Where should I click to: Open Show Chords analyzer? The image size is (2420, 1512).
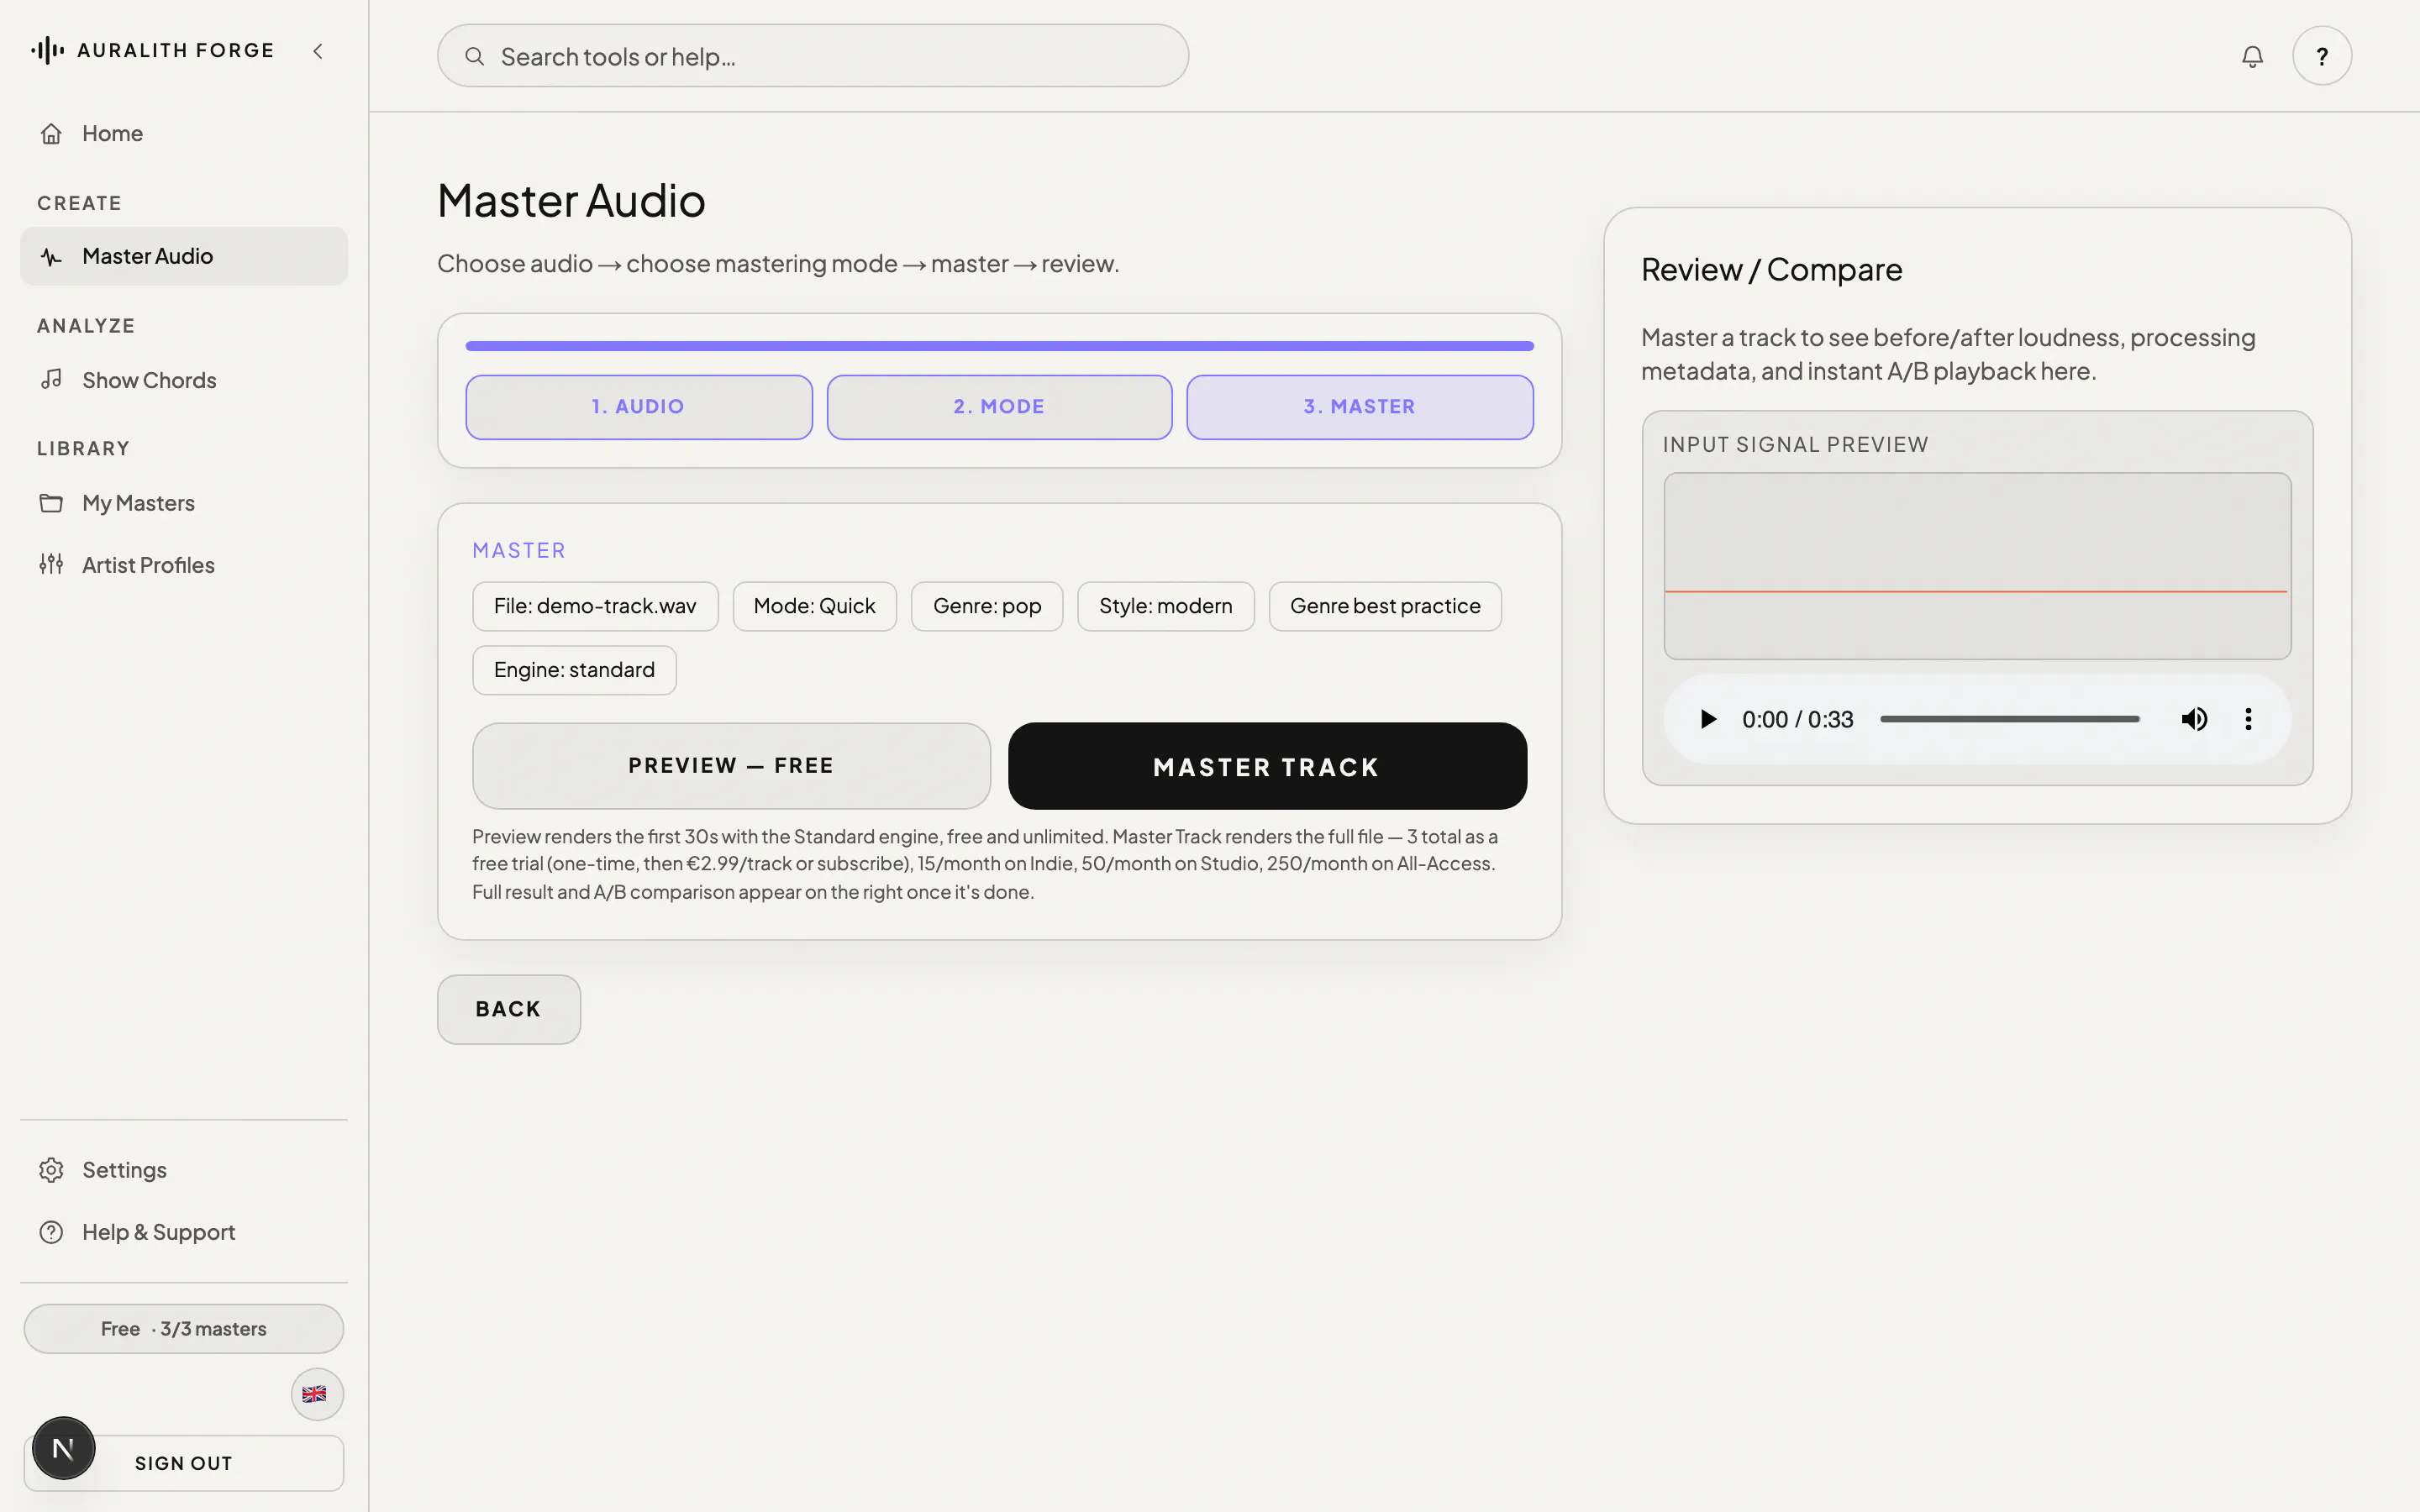[184, 380]
